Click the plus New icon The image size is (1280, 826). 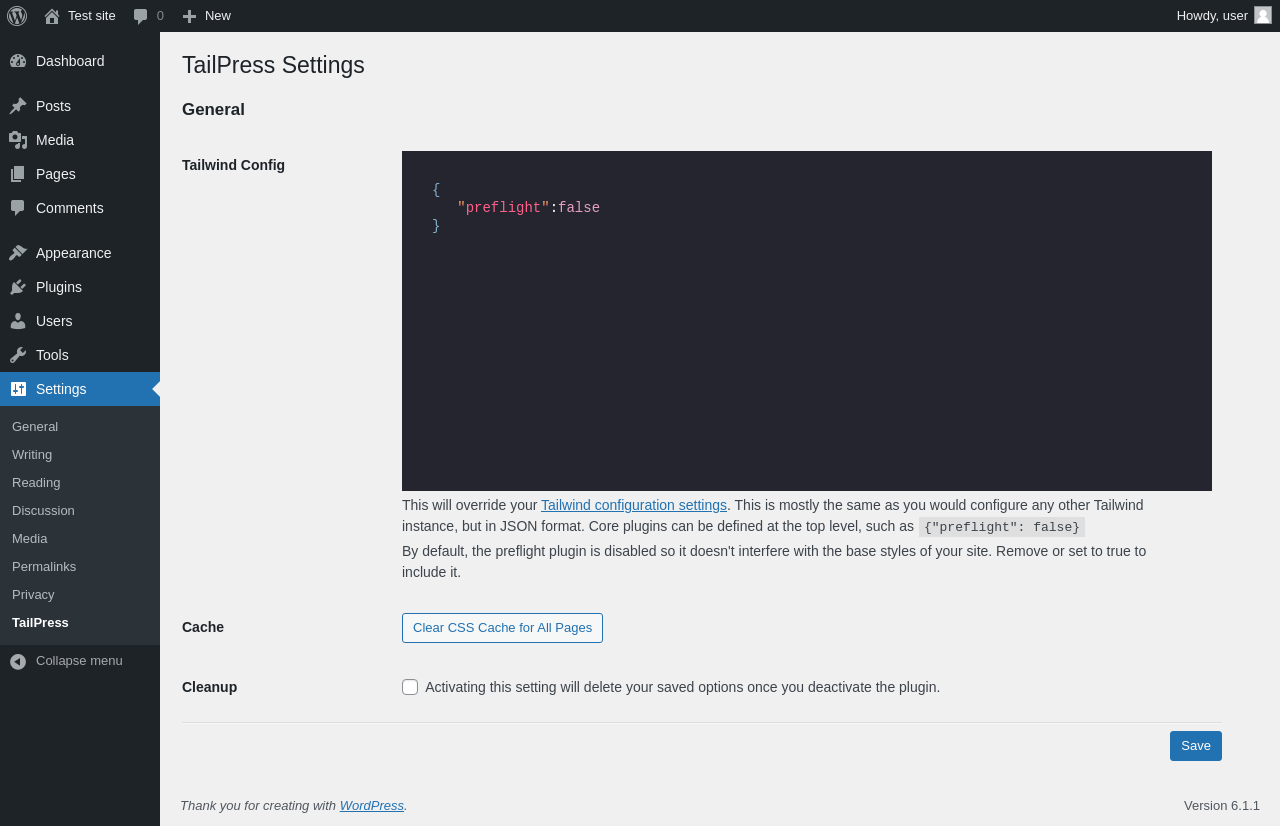[189, 16]
